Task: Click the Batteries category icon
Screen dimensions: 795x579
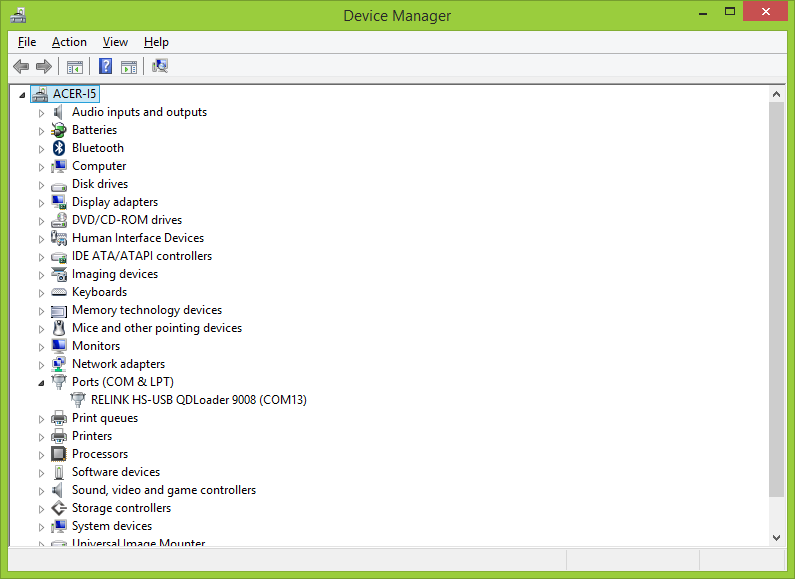Action: point(59,130)
